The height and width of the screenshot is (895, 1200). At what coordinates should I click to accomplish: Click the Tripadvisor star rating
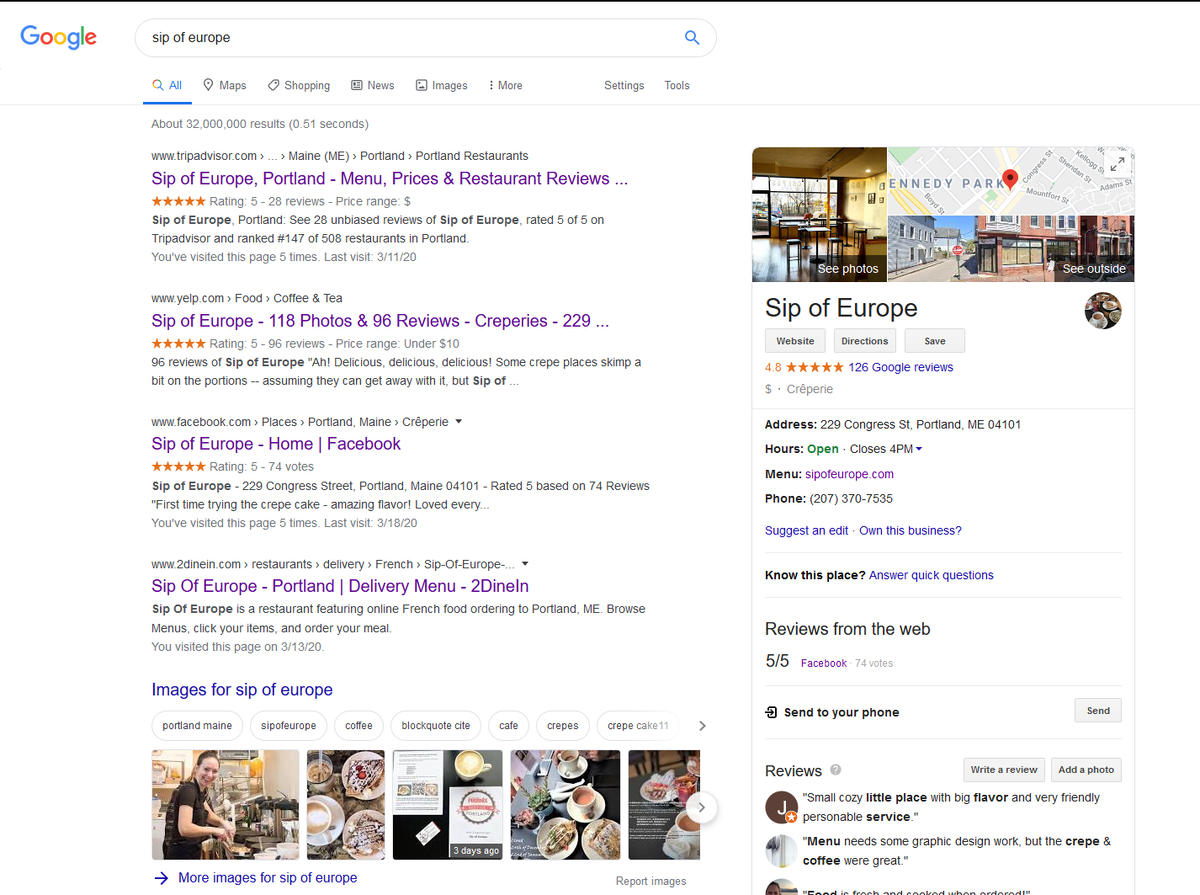[178, 201]
